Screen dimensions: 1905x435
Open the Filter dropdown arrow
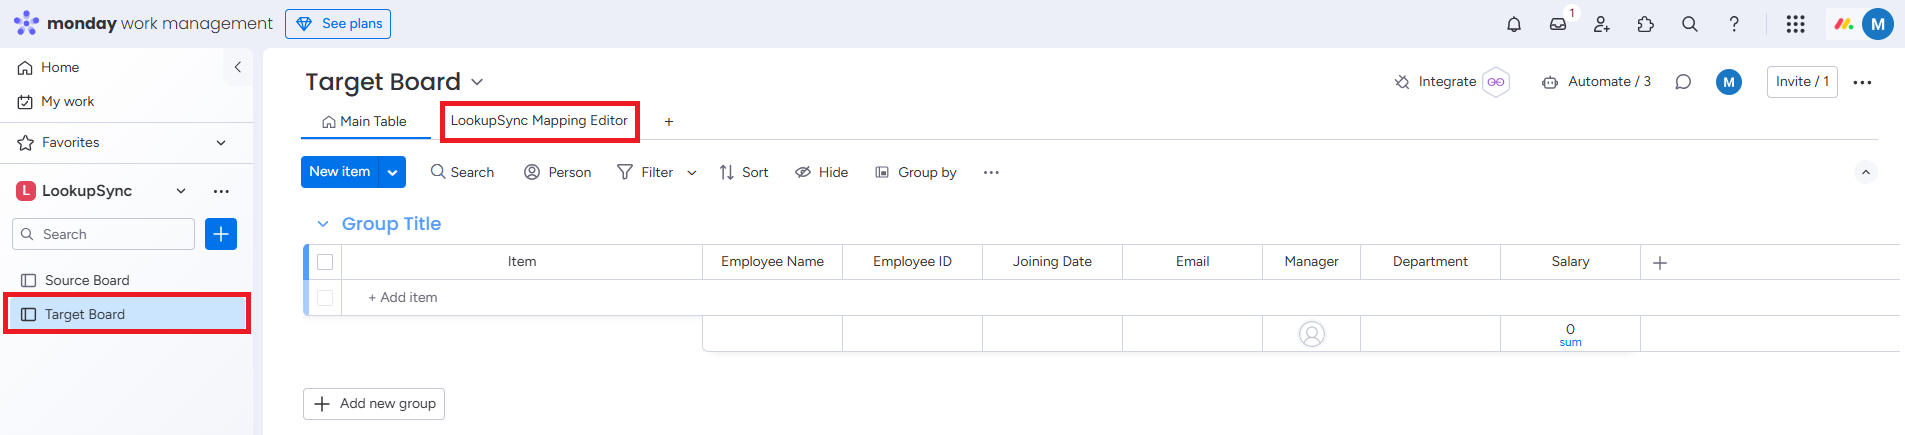(x=692, y=172)
